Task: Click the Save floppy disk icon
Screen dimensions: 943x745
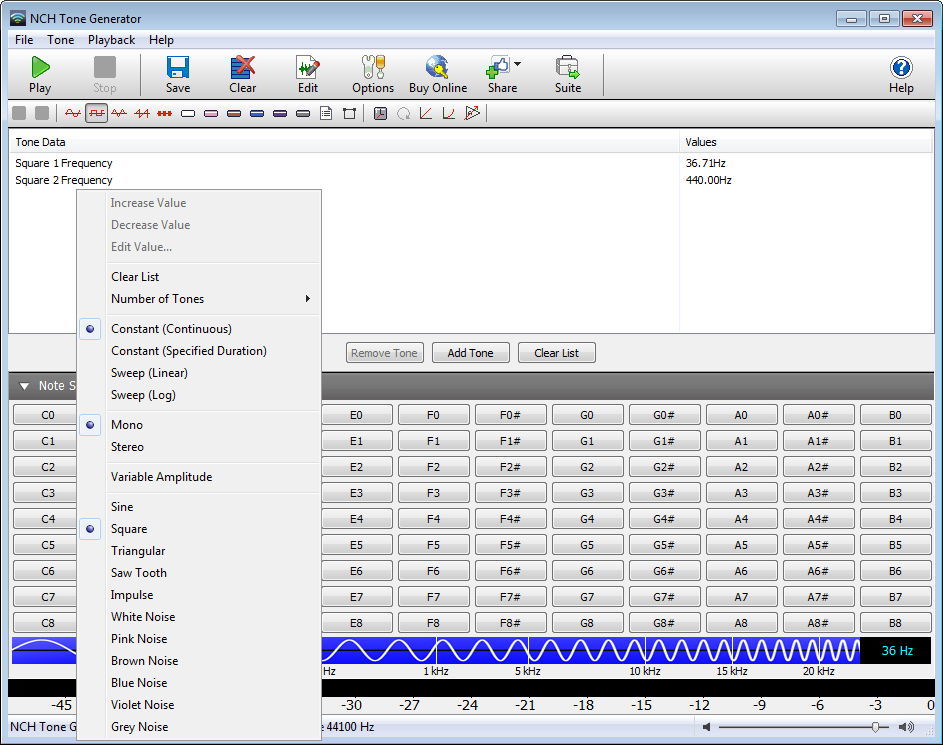Action: [x=178, y=67]
